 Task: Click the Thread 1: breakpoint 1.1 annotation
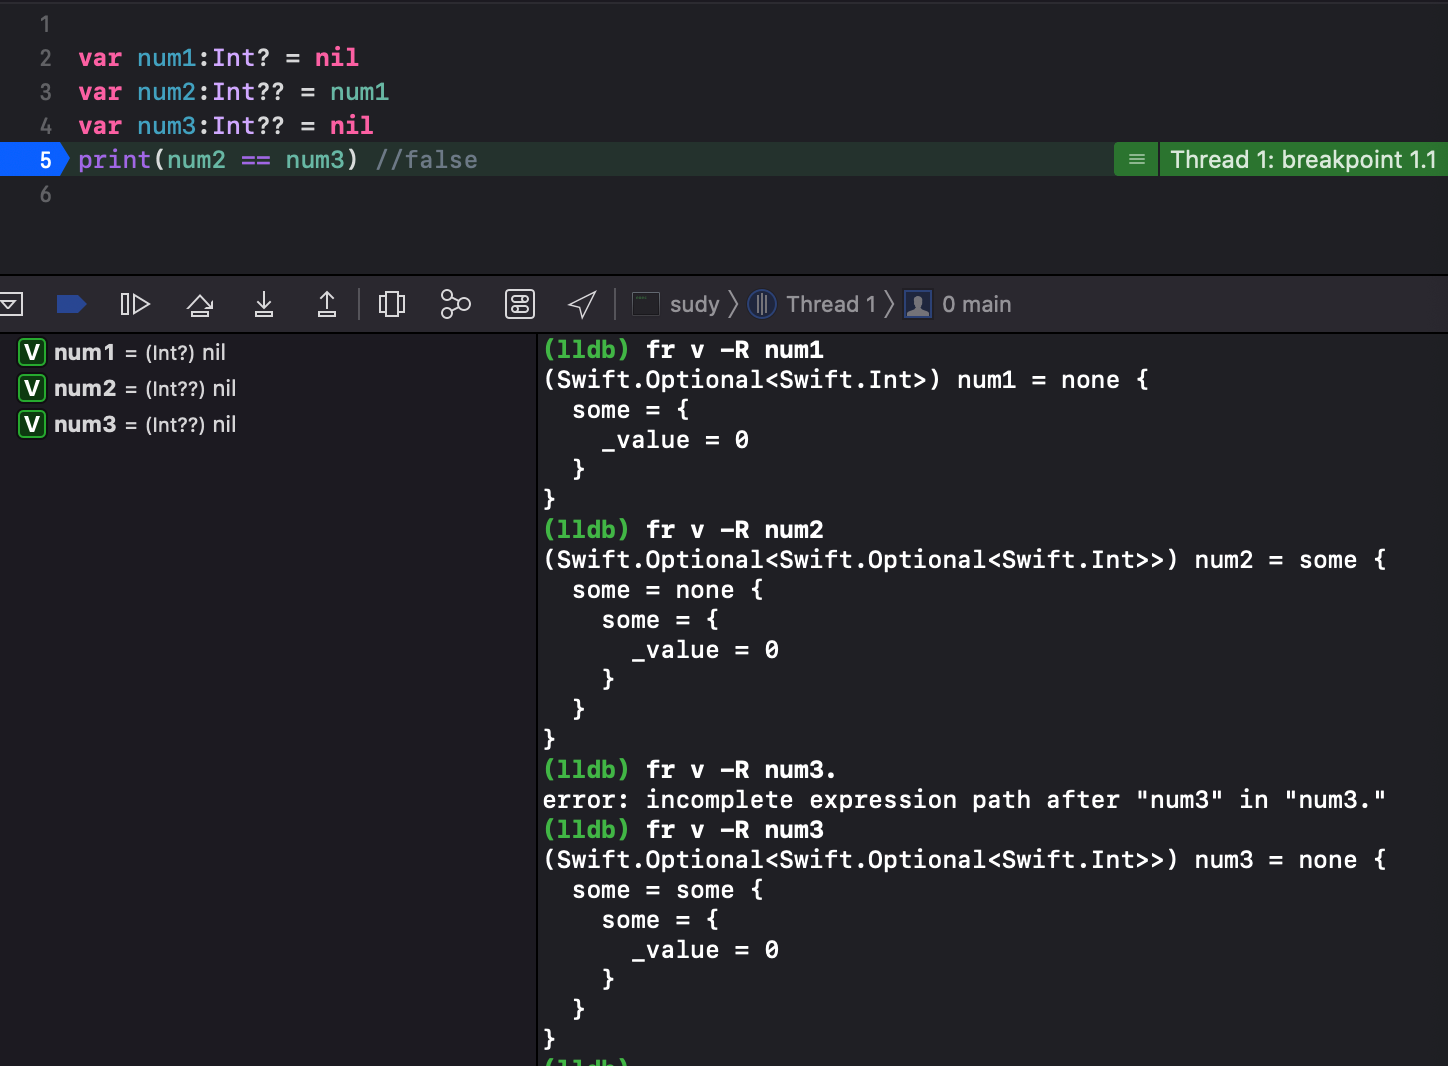pyautogui.click(x=1302, y=160)
